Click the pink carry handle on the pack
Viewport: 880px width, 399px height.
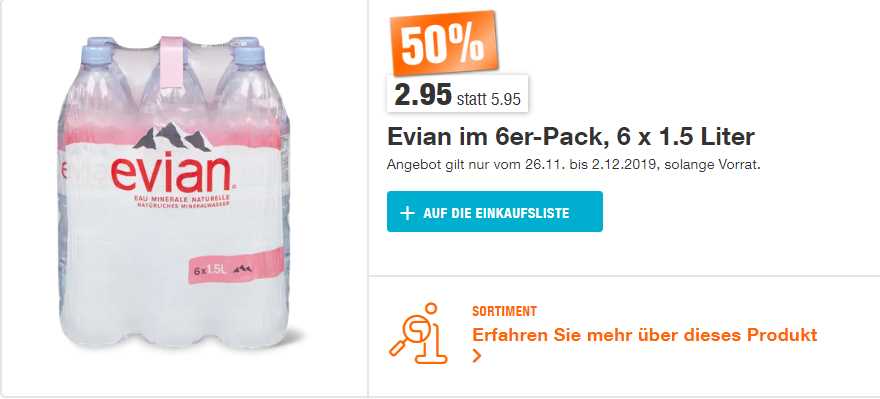(x=171, y=62)
